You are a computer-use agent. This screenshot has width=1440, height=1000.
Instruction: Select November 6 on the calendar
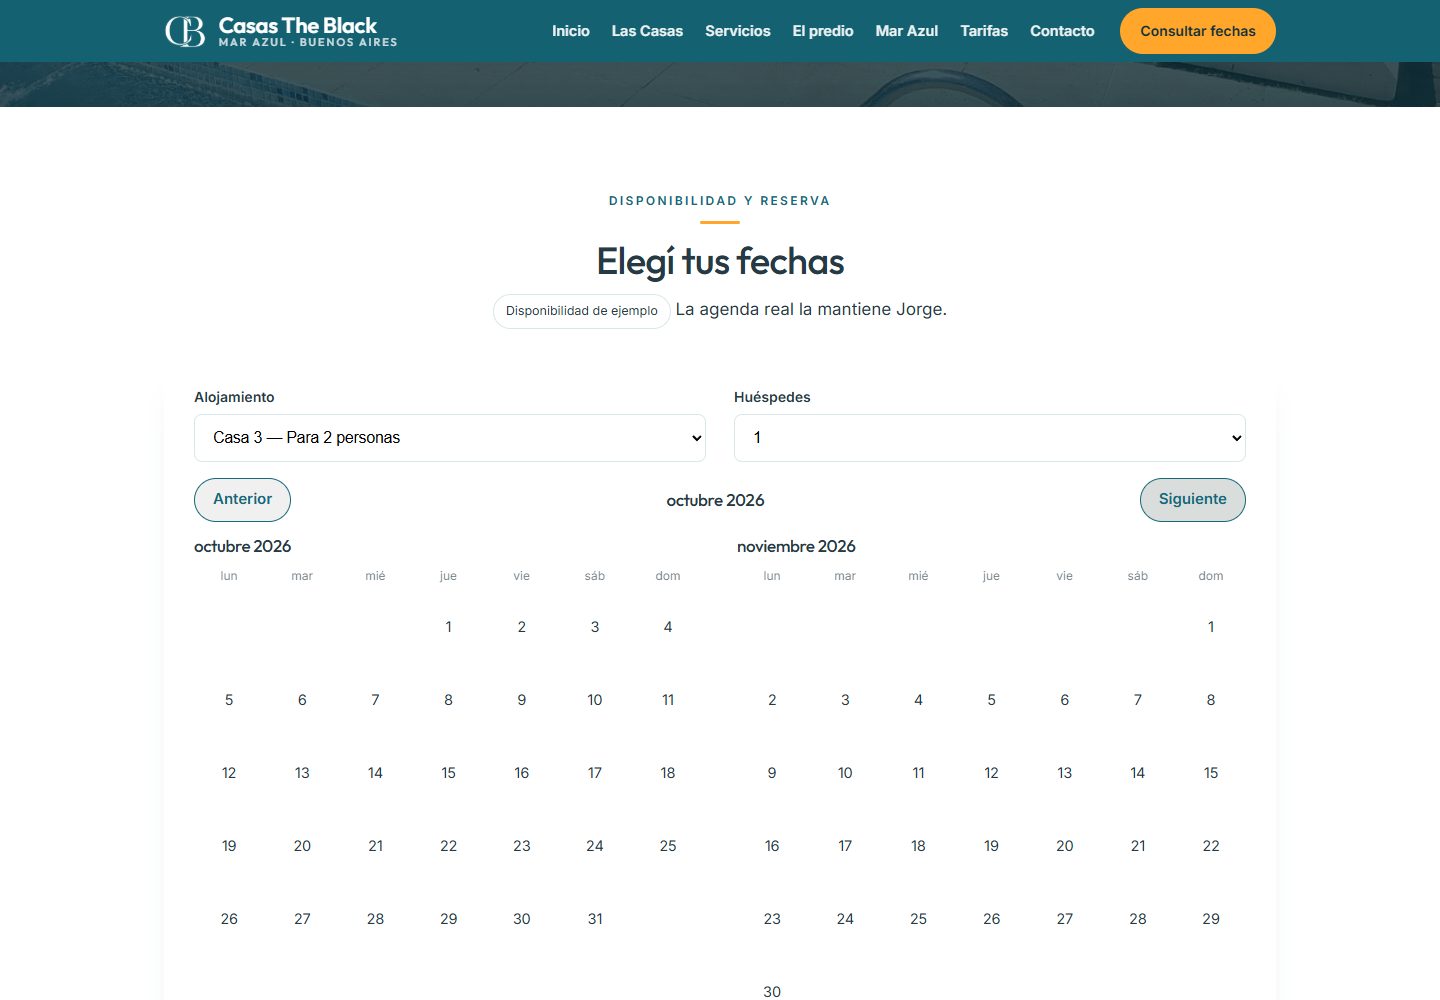(x=1065, y=700)
